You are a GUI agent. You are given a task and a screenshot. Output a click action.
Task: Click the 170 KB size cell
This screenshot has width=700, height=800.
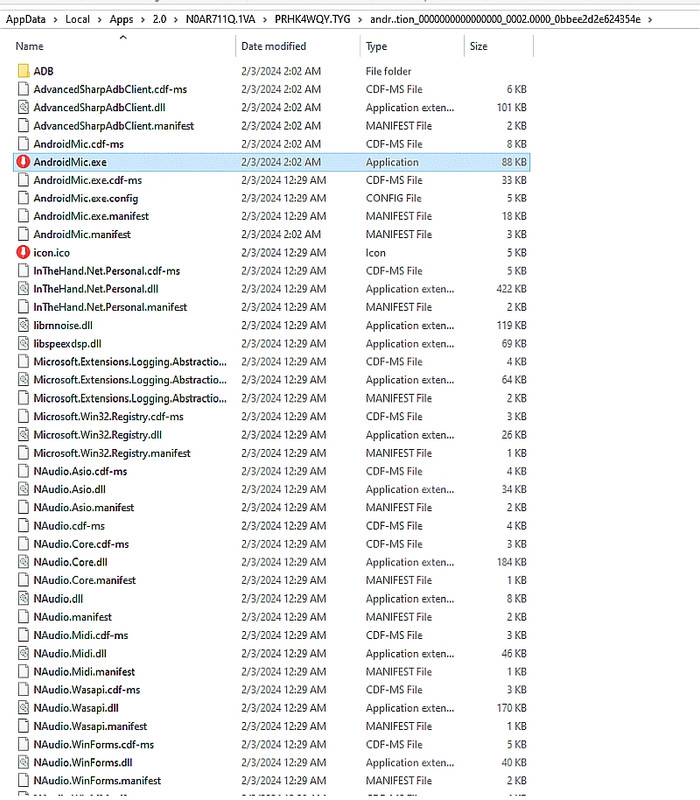(512, 708)
